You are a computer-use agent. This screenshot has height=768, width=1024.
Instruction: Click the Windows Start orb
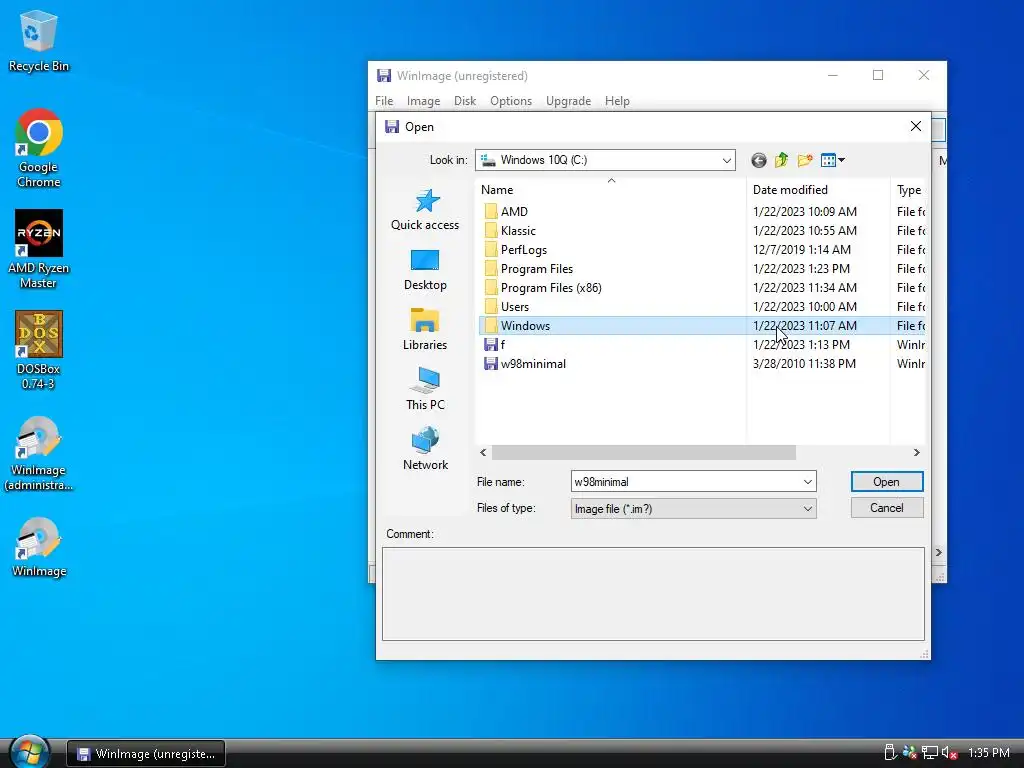coord(30,752)
